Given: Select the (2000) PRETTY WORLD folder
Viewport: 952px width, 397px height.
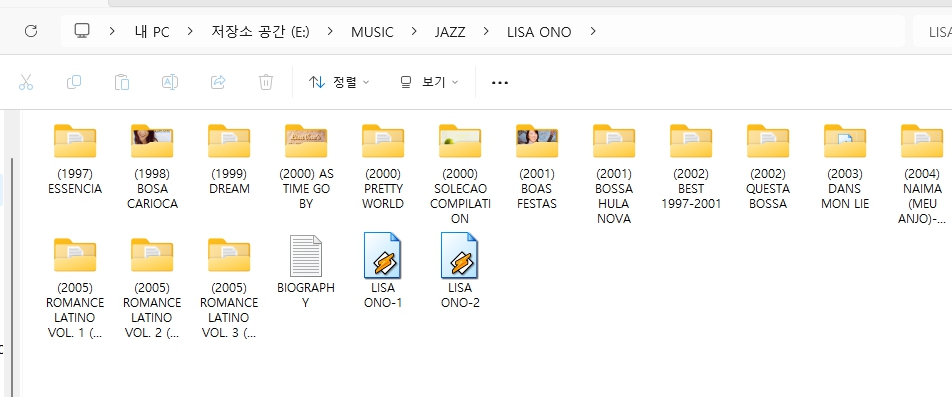Looking at the screenshot, I should tap(383, 167).
